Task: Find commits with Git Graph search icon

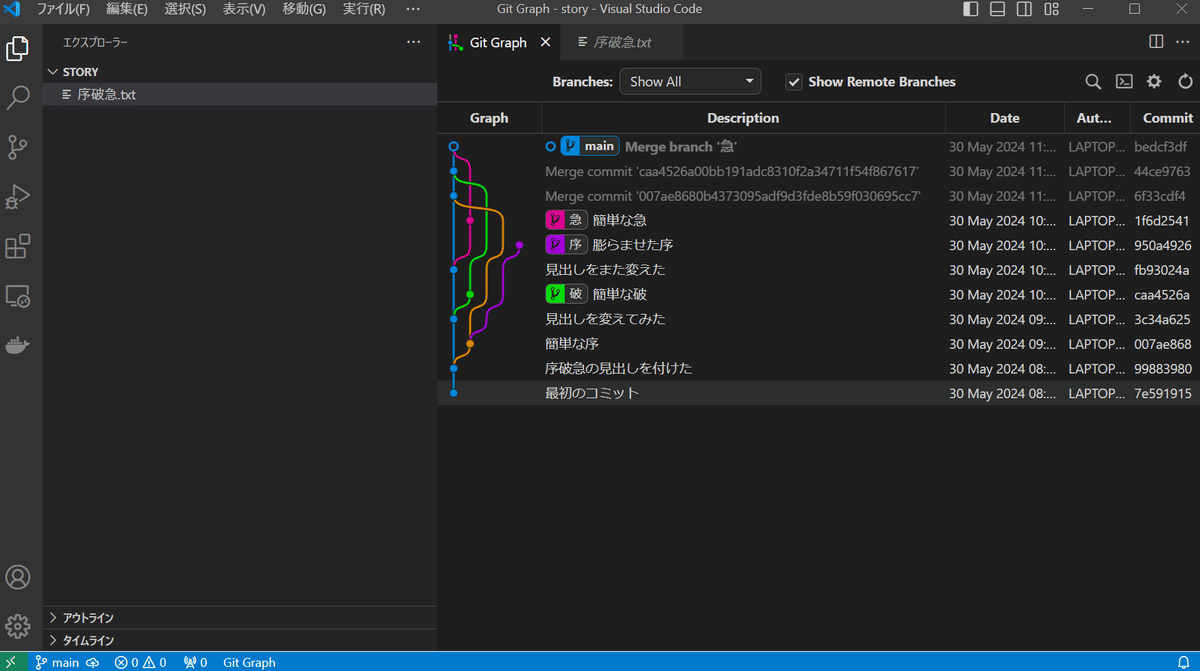Action: click(1093, 82)
